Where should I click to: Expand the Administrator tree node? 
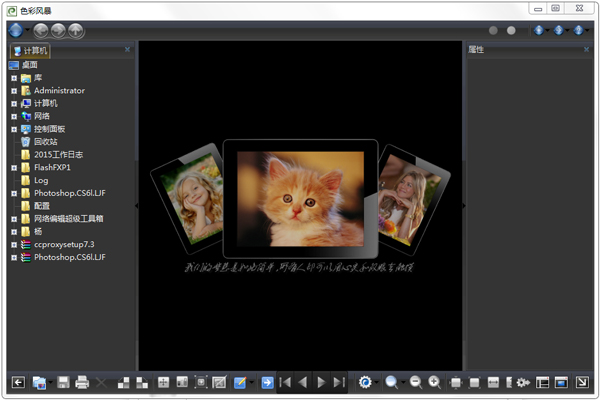pos(14,91)
